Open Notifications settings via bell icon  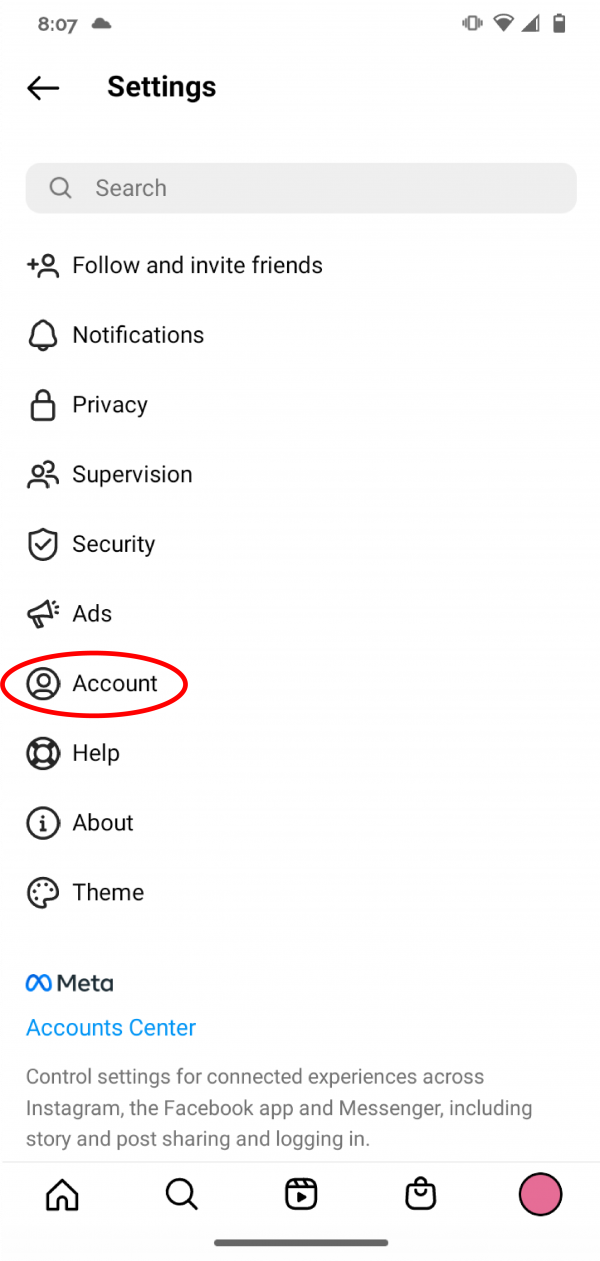click(x=43, y=335)
